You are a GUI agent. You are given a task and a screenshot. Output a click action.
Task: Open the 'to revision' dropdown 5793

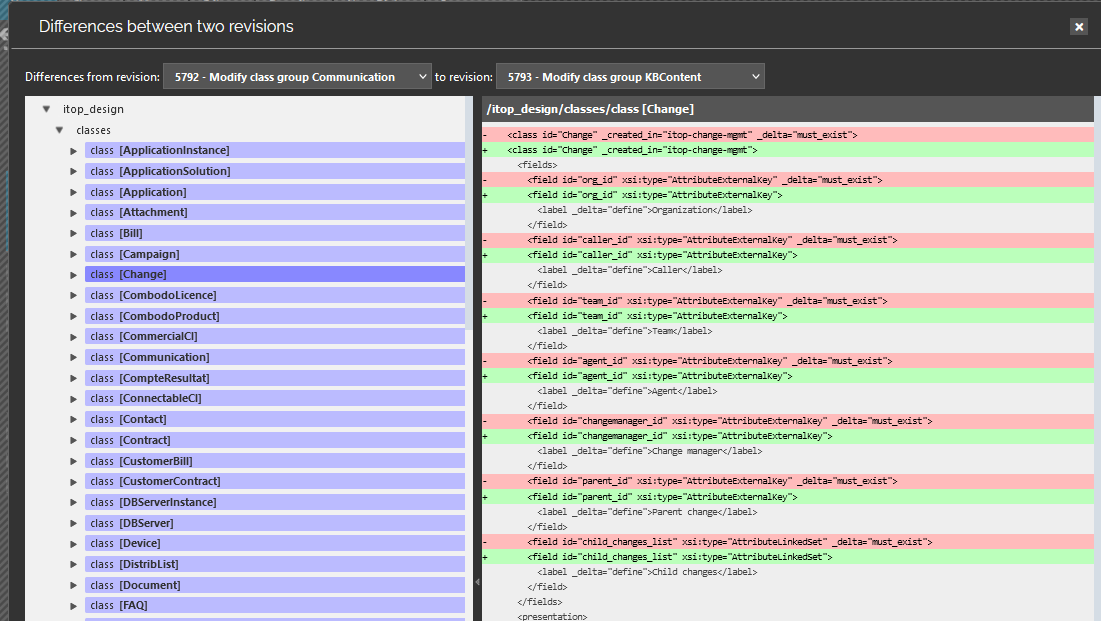pos(630,77)
